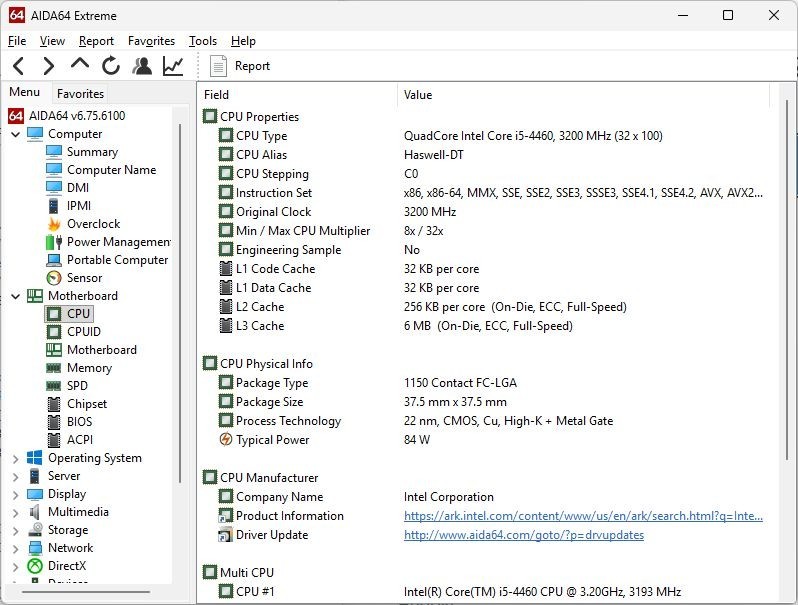Select the 'Haswell-DT' CPU Alias value

click(x=434, y=155)
